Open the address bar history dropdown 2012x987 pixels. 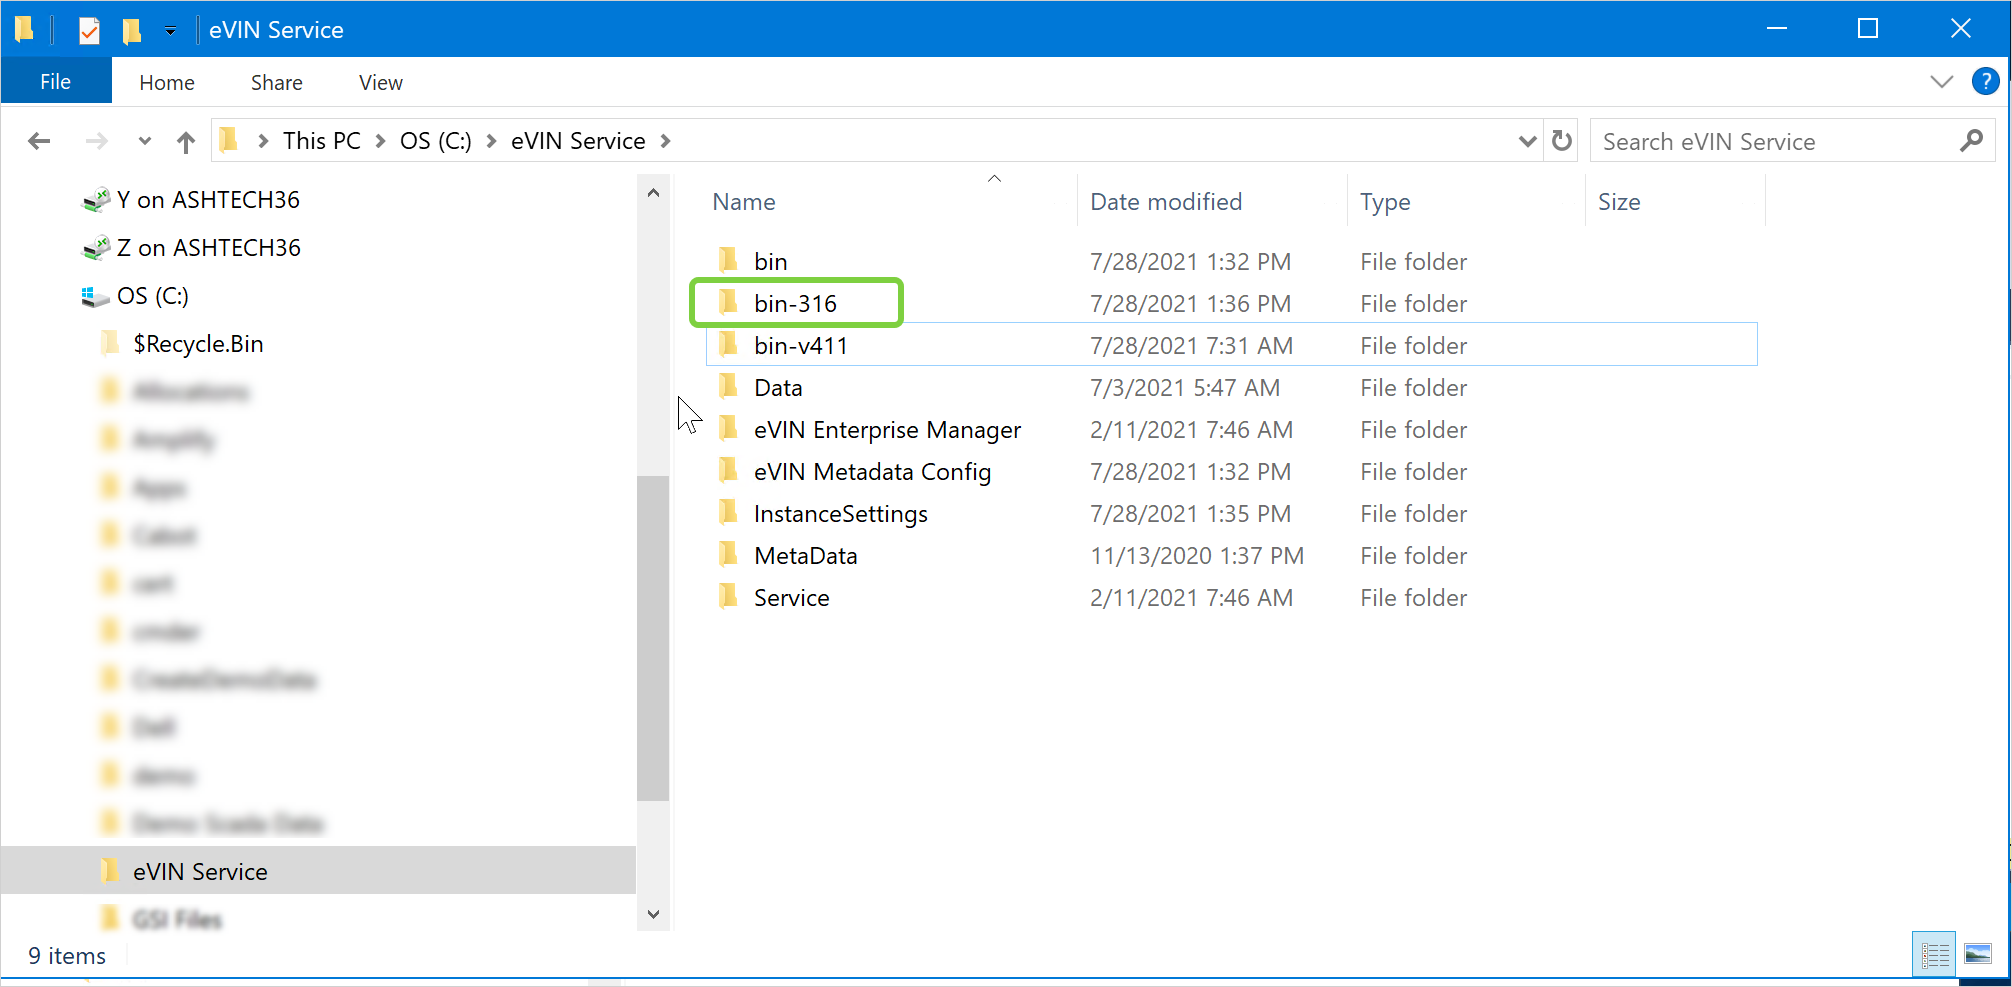1527,141
